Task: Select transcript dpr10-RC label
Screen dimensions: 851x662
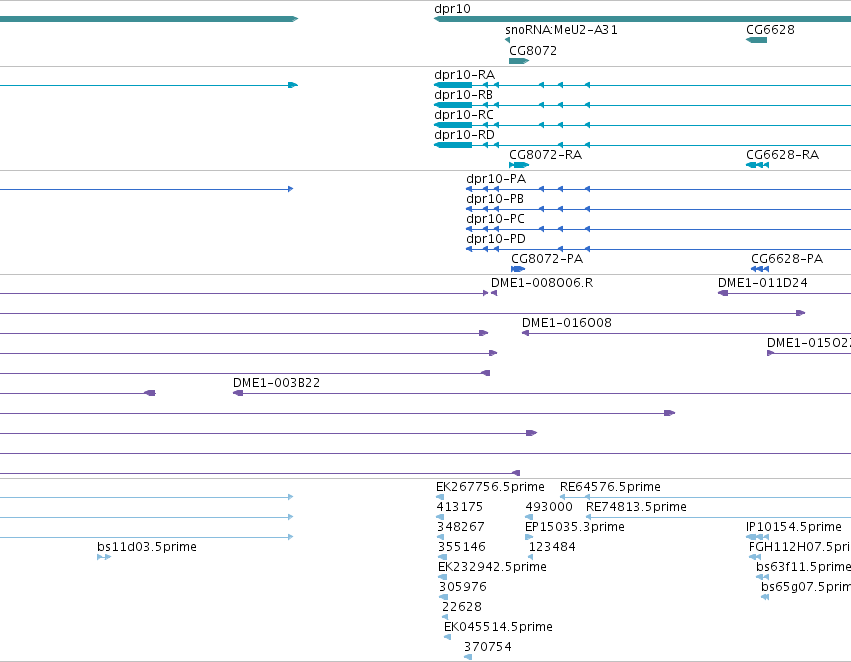Action: [x=464, y=115]
